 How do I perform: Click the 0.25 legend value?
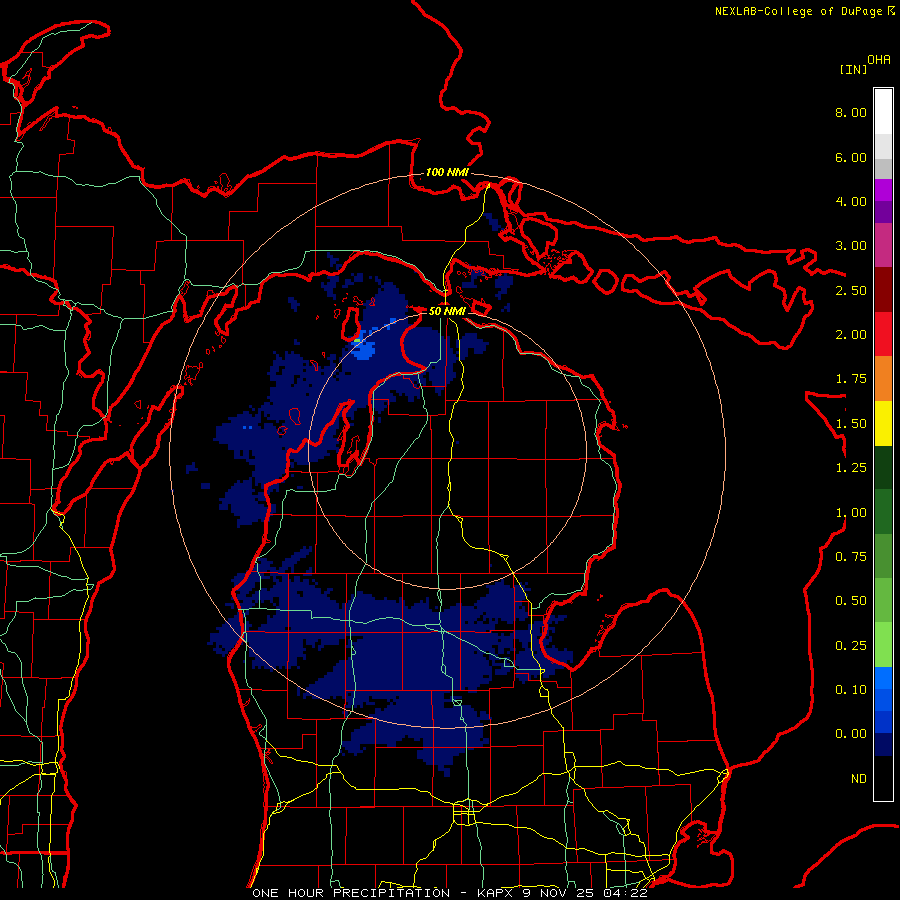tap(851, 646)
